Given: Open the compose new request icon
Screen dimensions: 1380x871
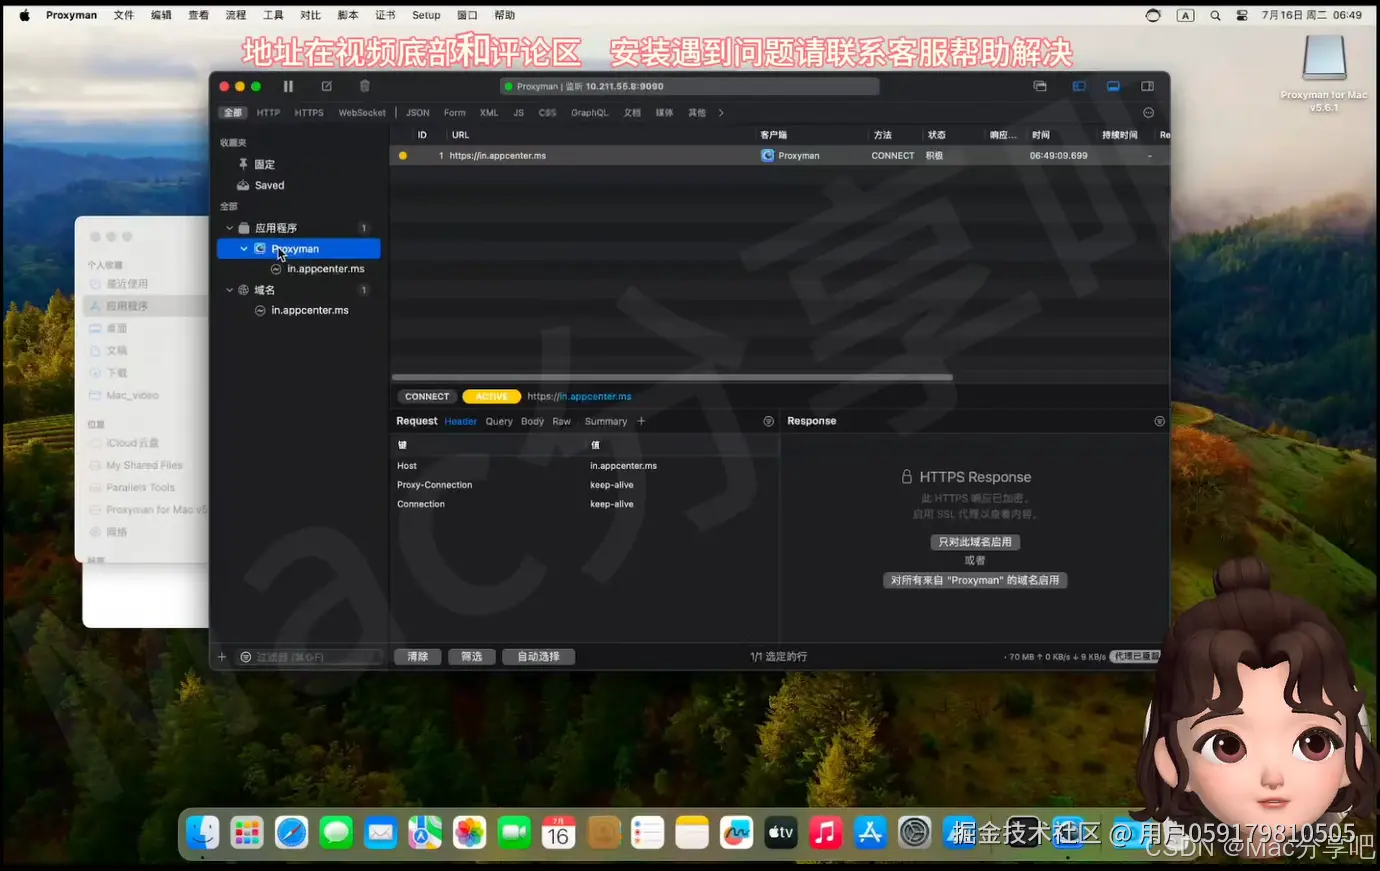Looking at the screenshot, I should [326, 86].
